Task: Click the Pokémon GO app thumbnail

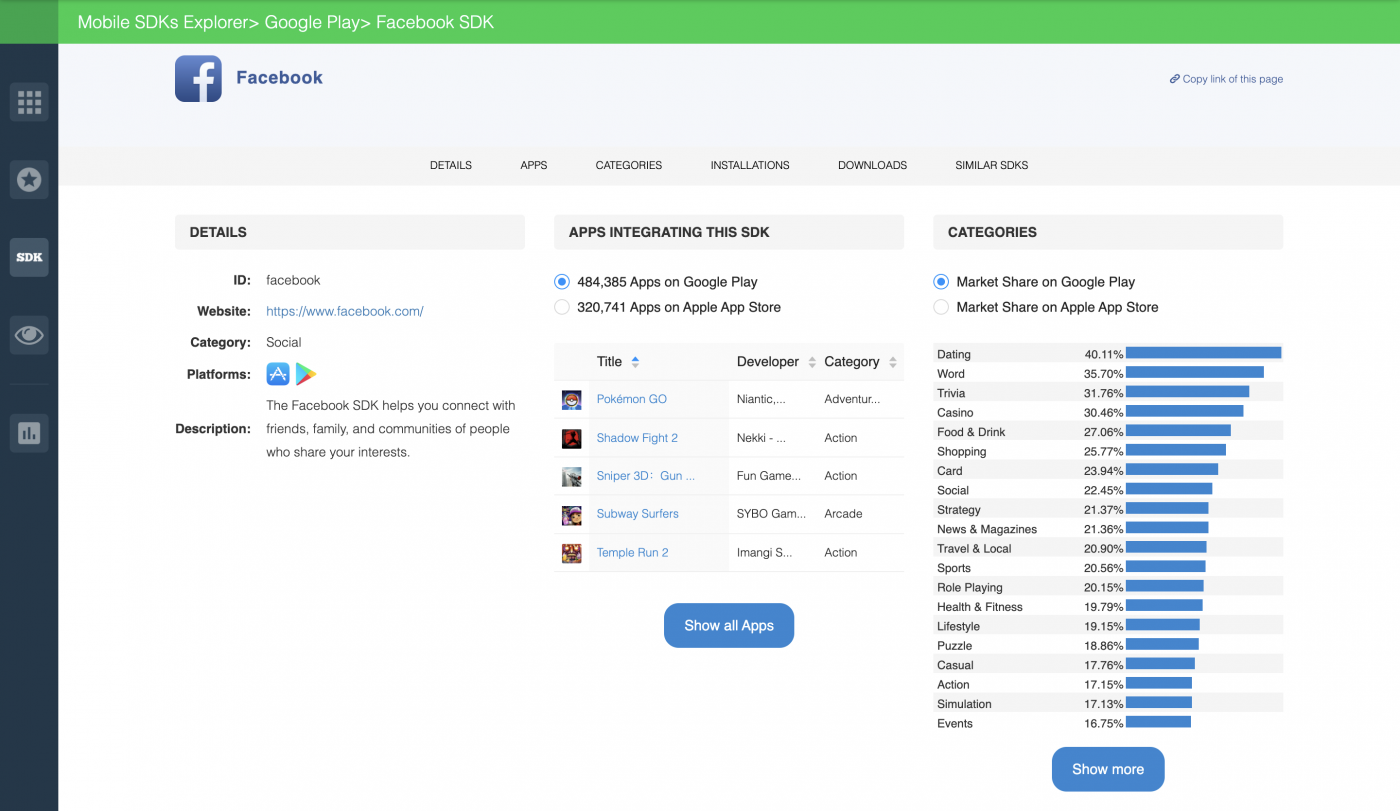Action: pyautogui.click(x=571, y=399)
